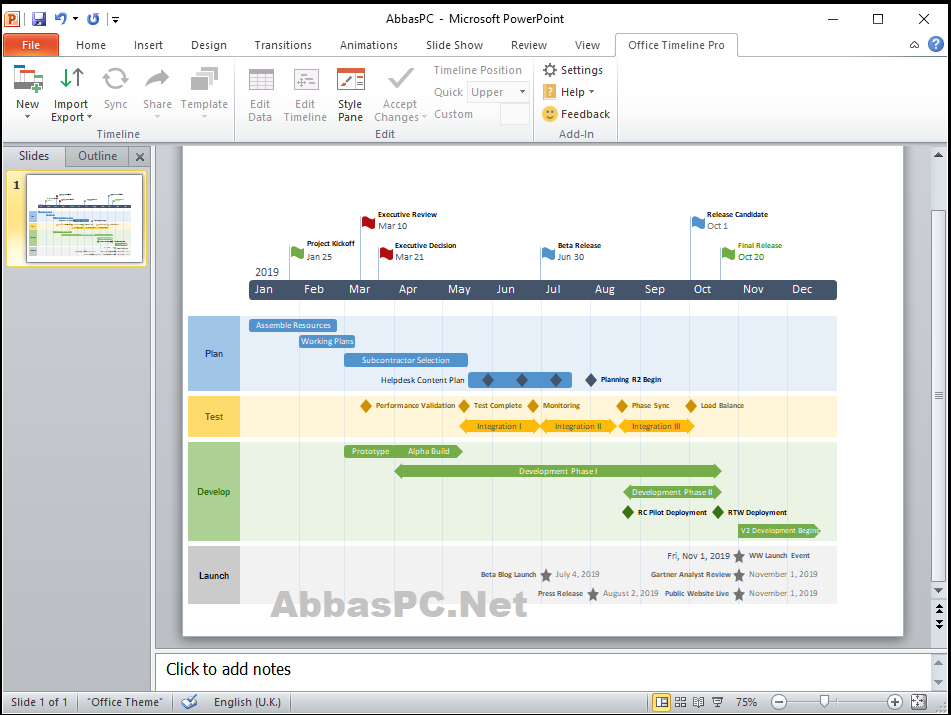Click the Undo icon
Screen dimensions: 951x715
(61, 19)
